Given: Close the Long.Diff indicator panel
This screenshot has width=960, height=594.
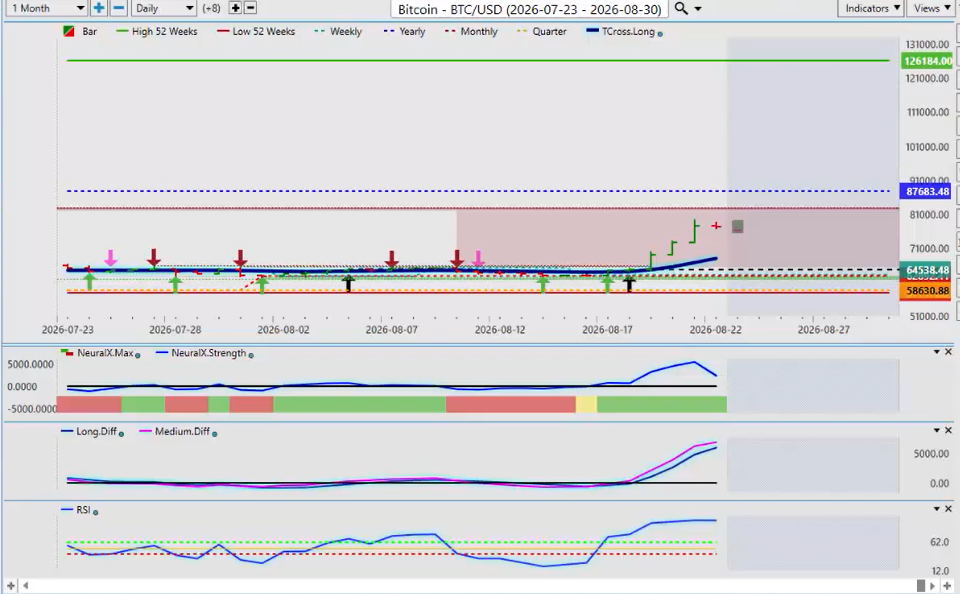Looking at the screenshot, I should [948, 430].
